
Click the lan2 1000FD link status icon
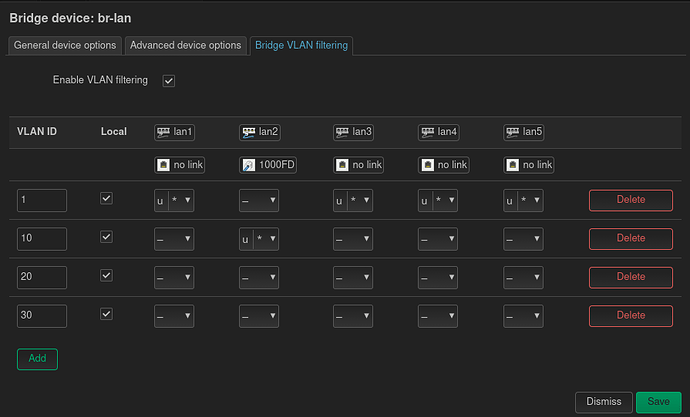pos(249,165)
